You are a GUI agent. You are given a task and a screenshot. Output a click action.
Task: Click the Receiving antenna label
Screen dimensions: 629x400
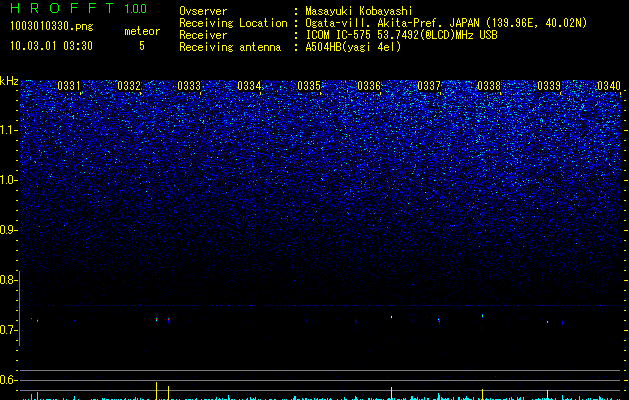230,47
